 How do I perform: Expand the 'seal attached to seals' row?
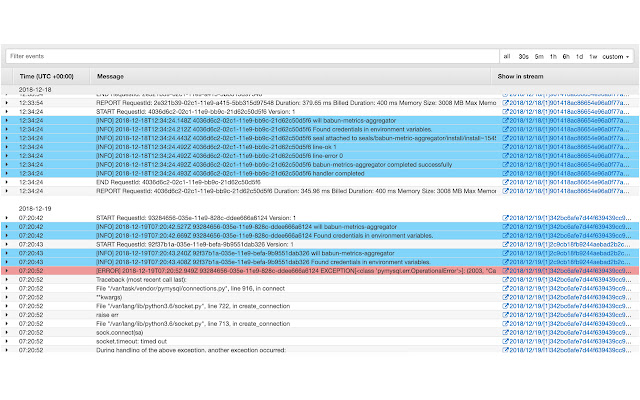point(7,138)
